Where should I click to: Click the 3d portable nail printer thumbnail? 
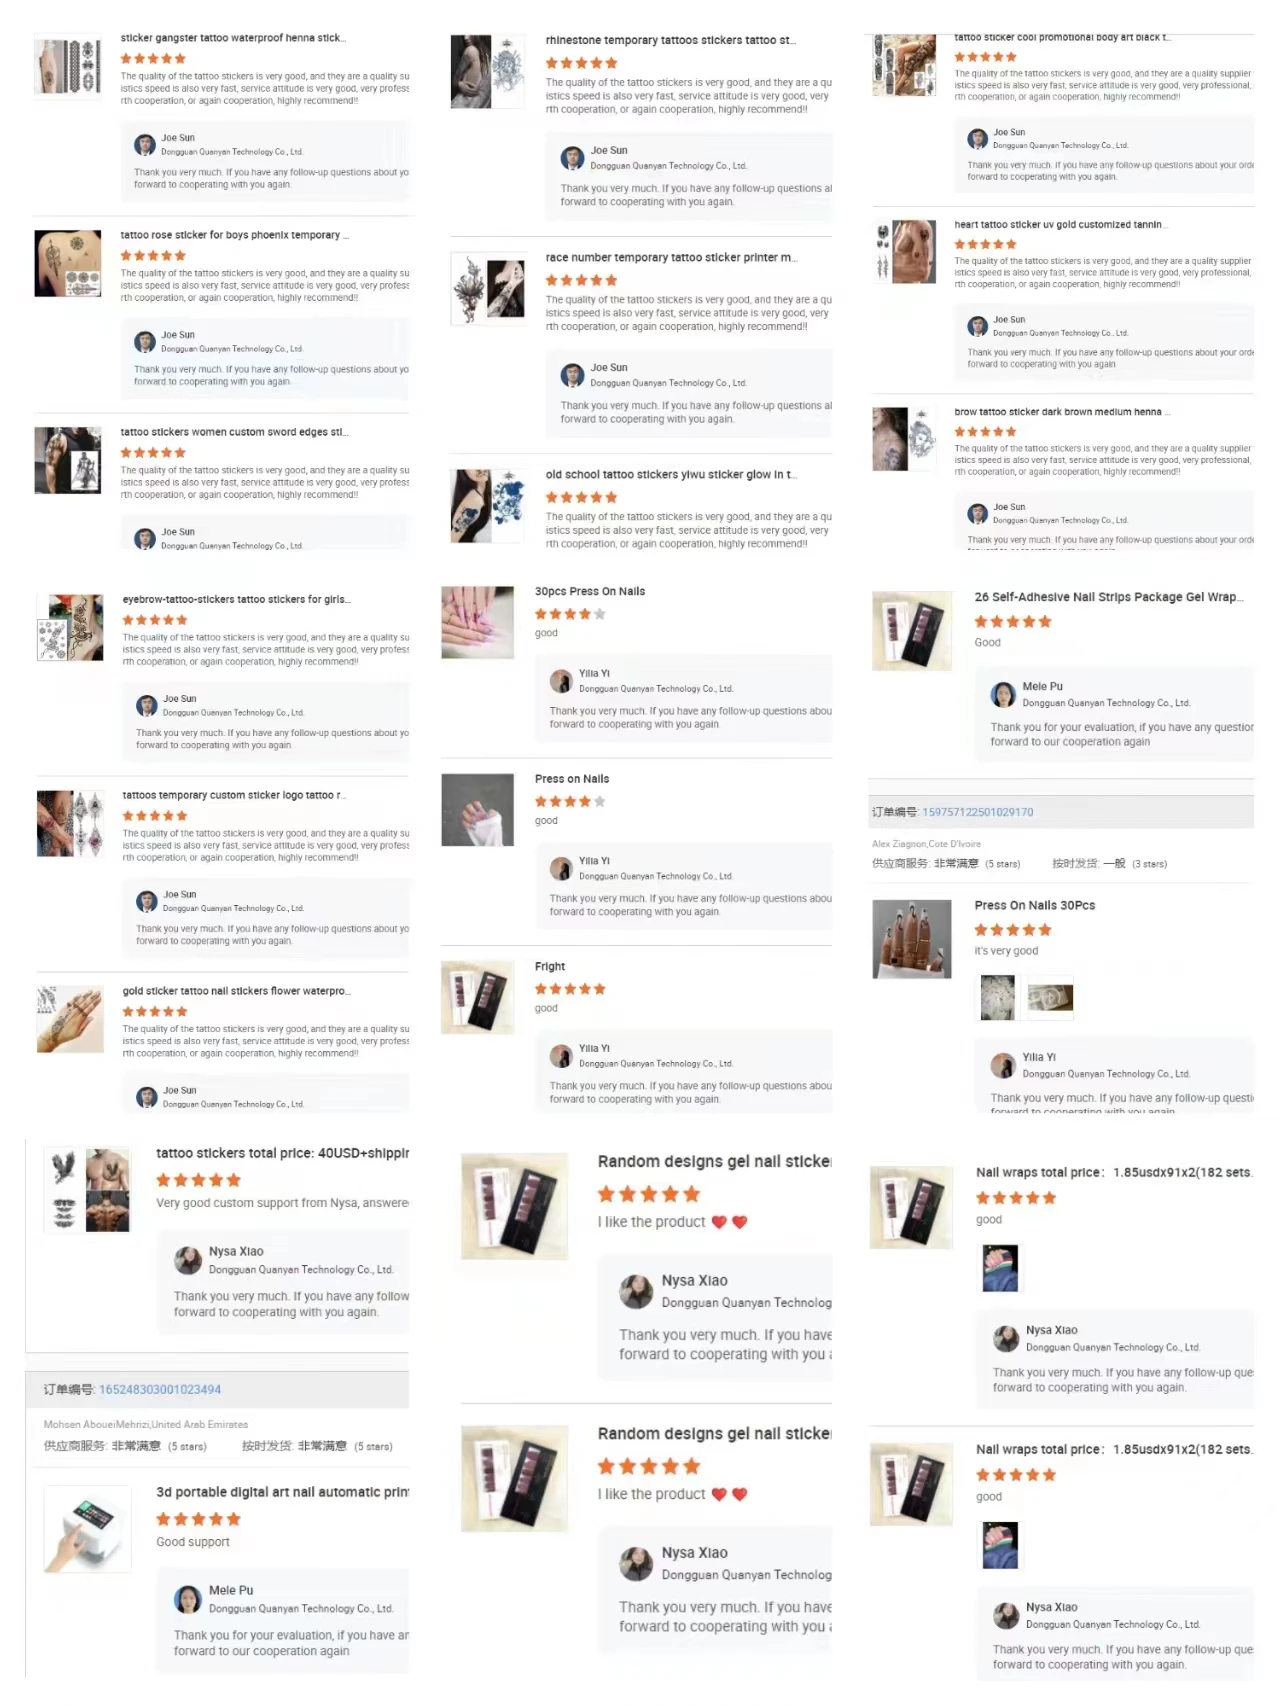[88, 1528]
